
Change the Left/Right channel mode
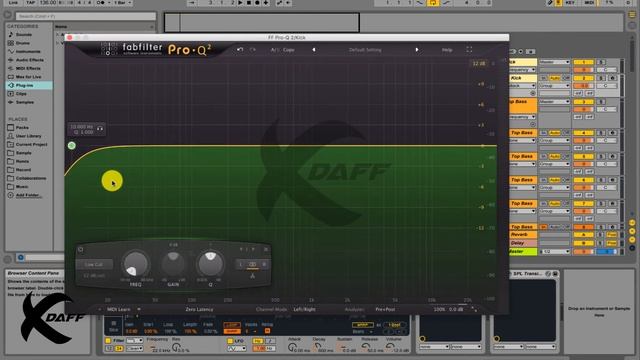click(304, 309)
